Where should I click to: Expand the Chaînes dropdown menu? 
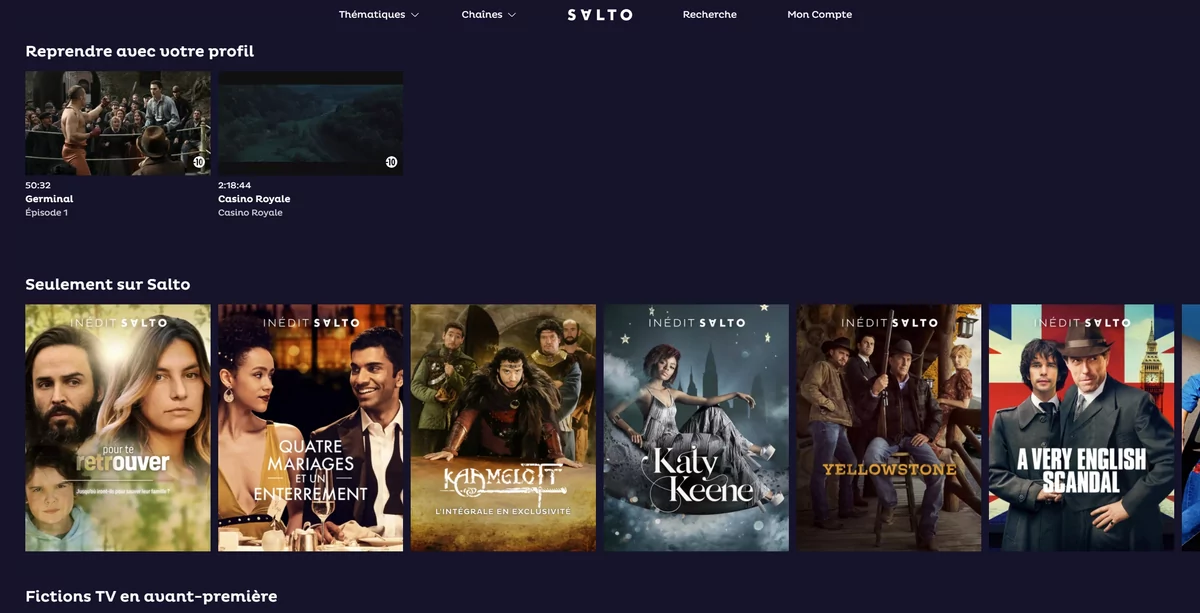(489, 15)
